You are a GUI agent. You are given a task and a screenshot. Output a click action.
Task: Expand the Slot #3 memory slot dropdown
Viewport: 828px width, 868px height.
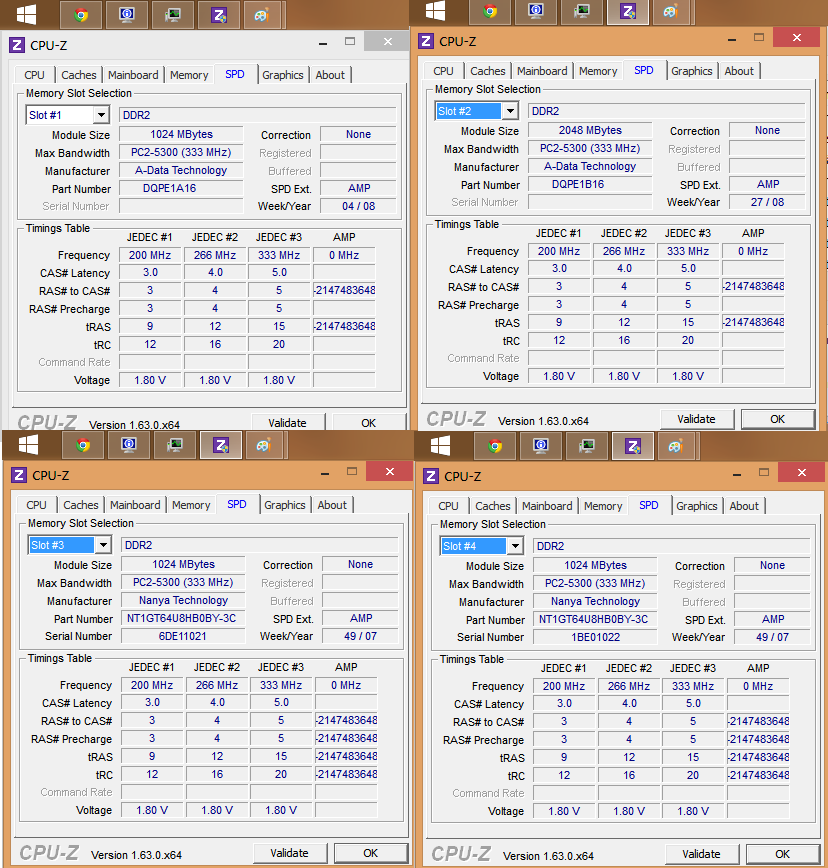pos(103,545)
